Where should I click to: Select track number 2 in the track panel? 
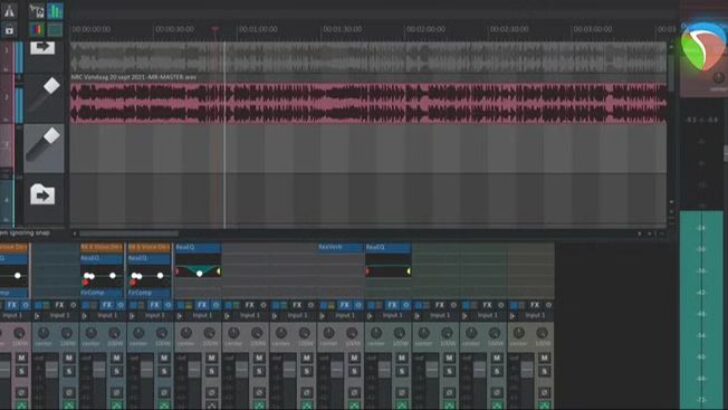[x=6, y=97]
